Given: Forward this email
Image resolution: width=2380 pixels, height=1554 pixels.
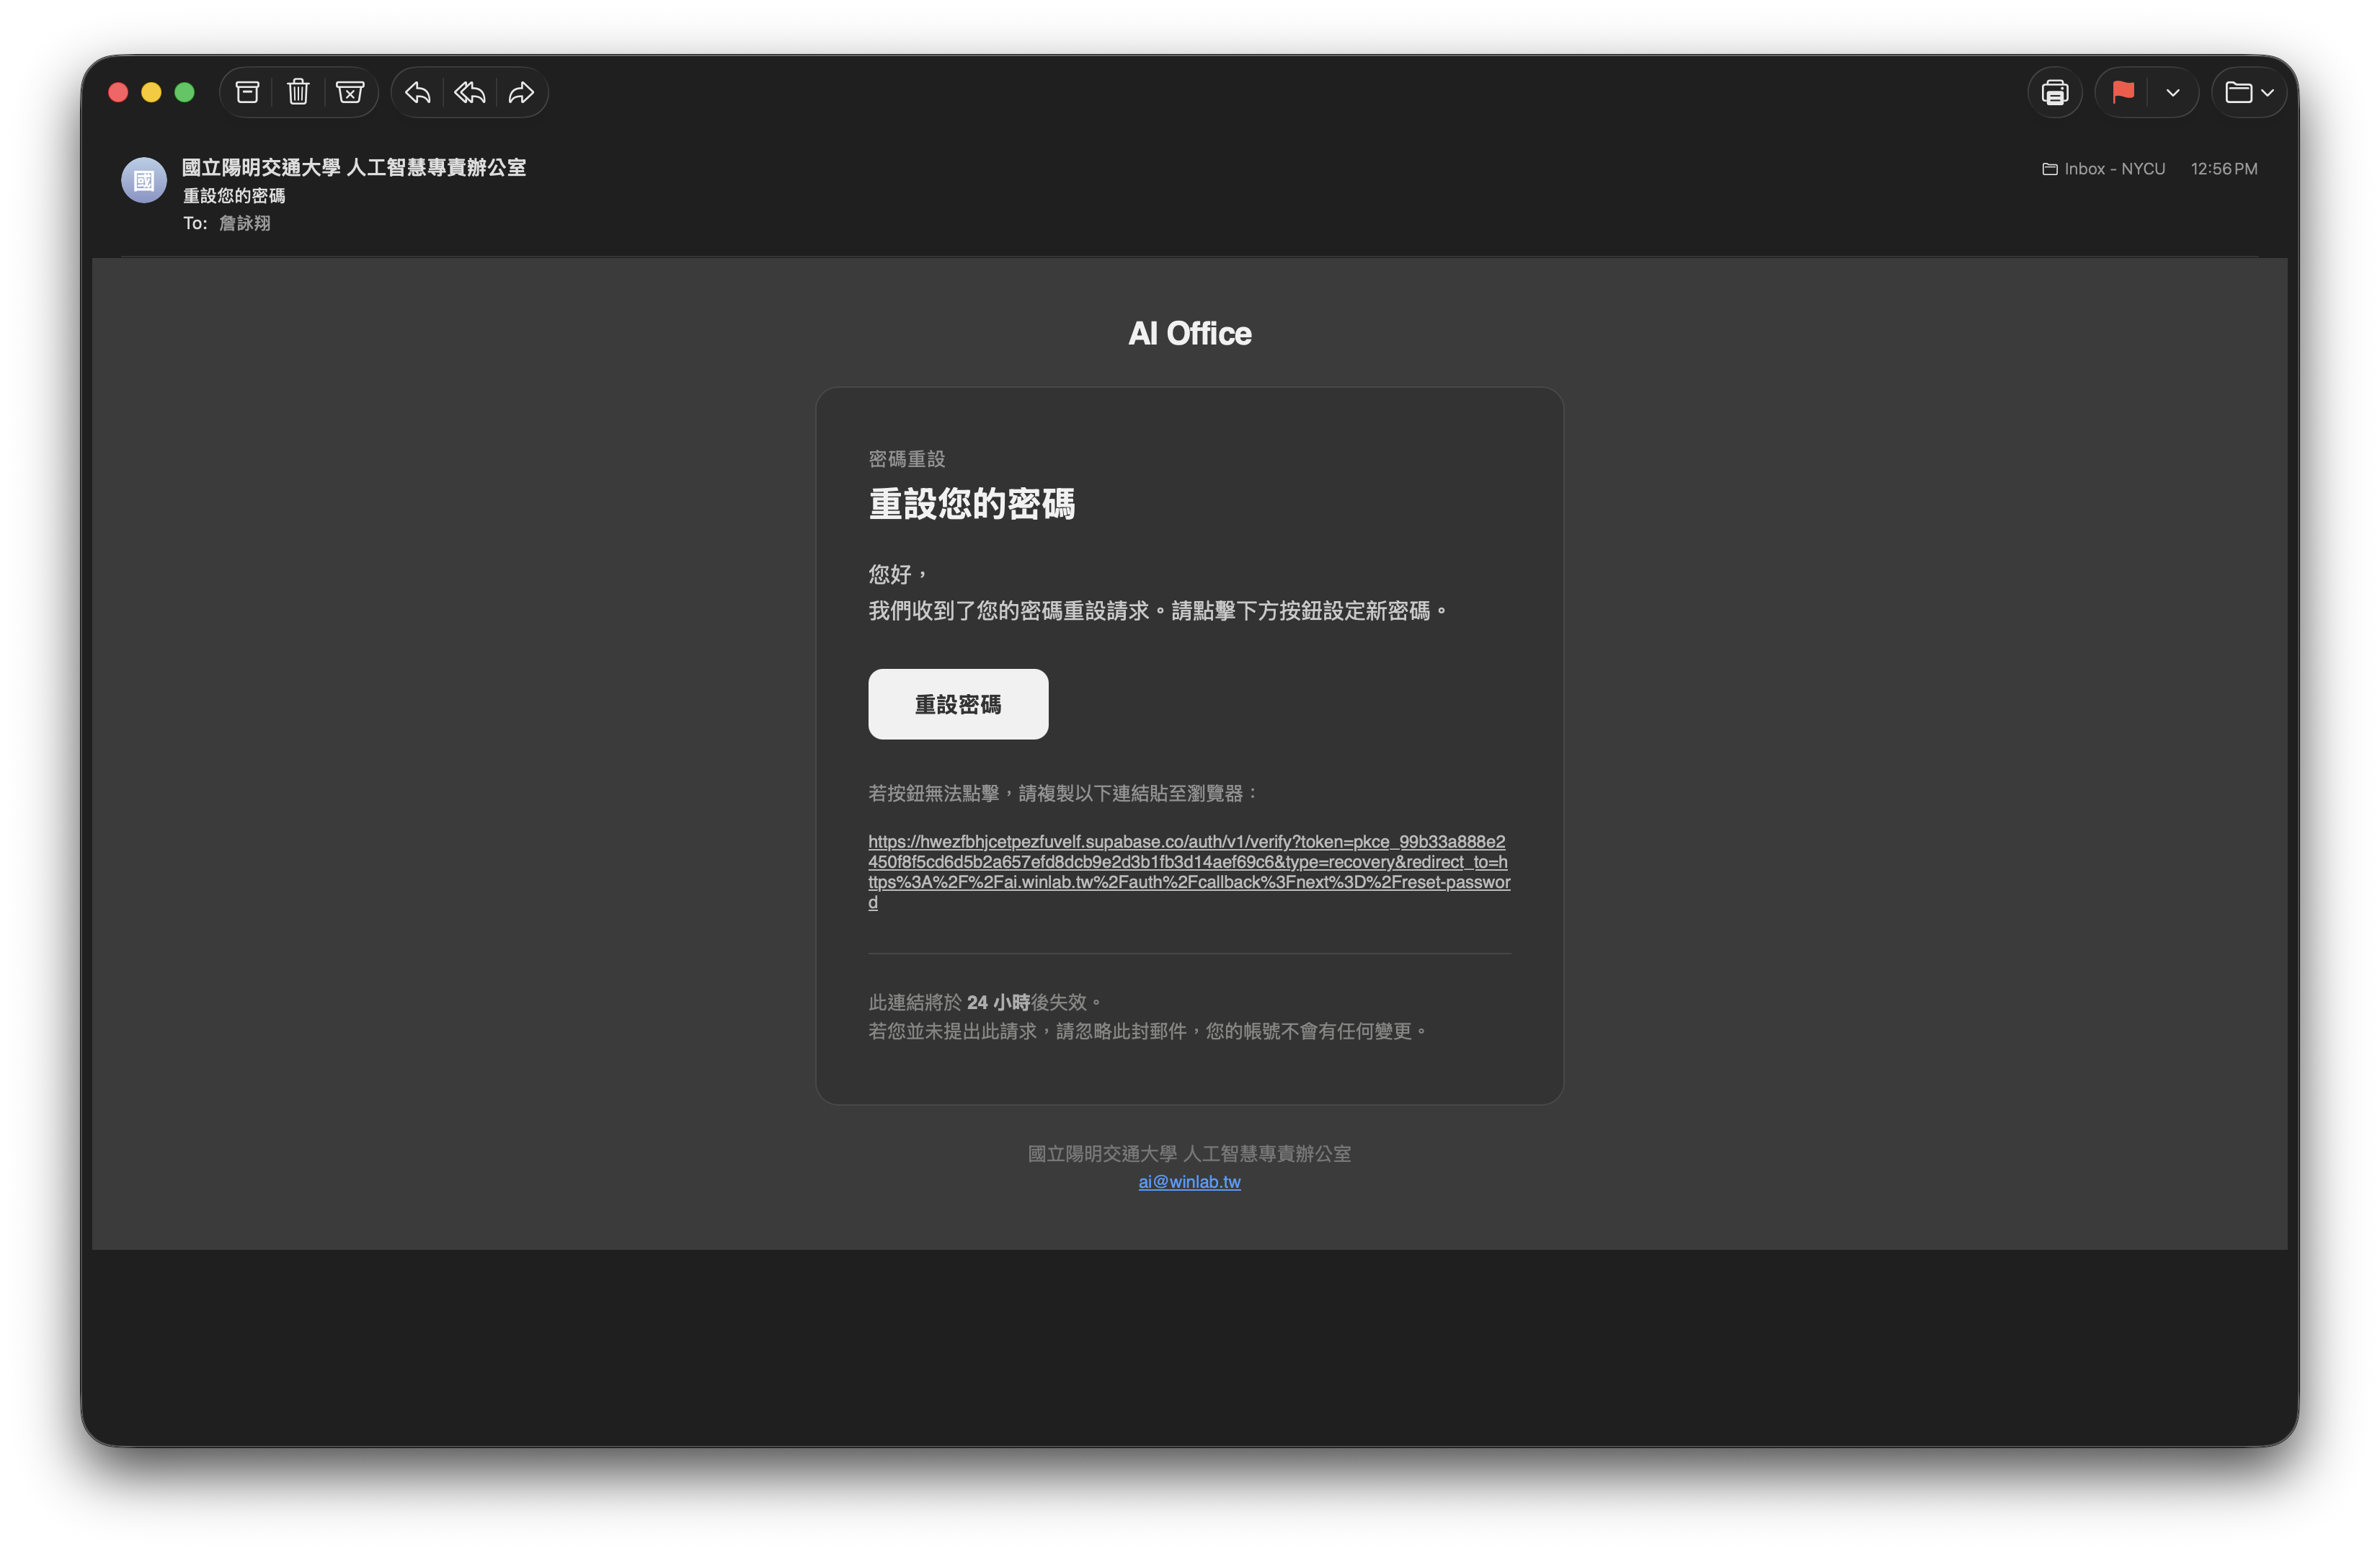Looking at the screenshot, I should (522, 93).
